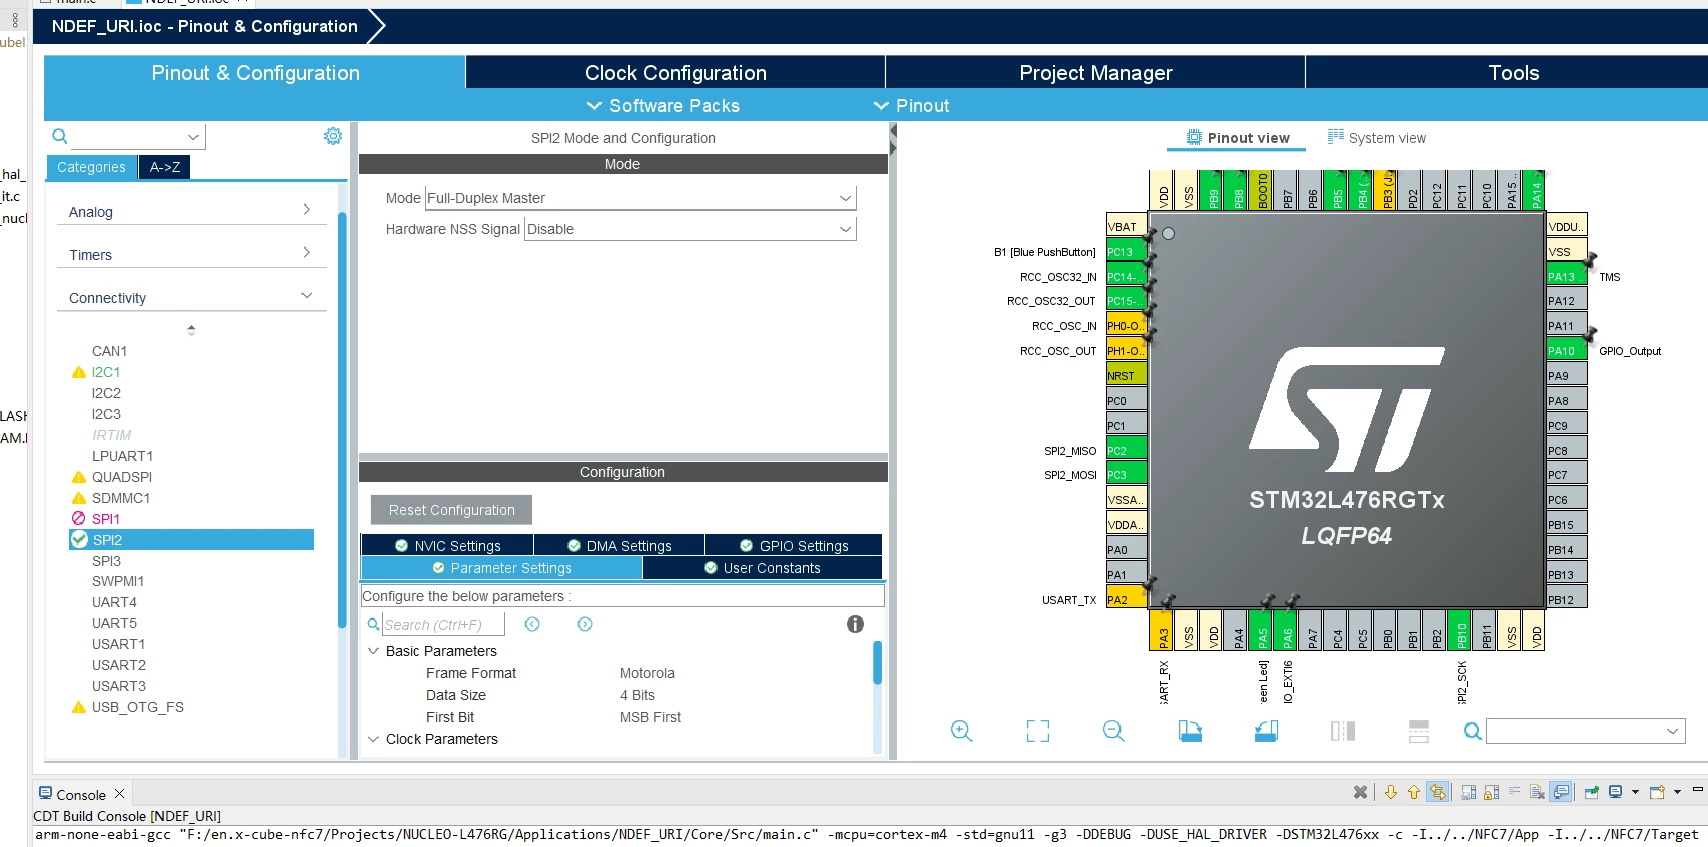The image size is (1708, 847).
Task: Toggle console wrap lines button
Action: [1514, 792]
